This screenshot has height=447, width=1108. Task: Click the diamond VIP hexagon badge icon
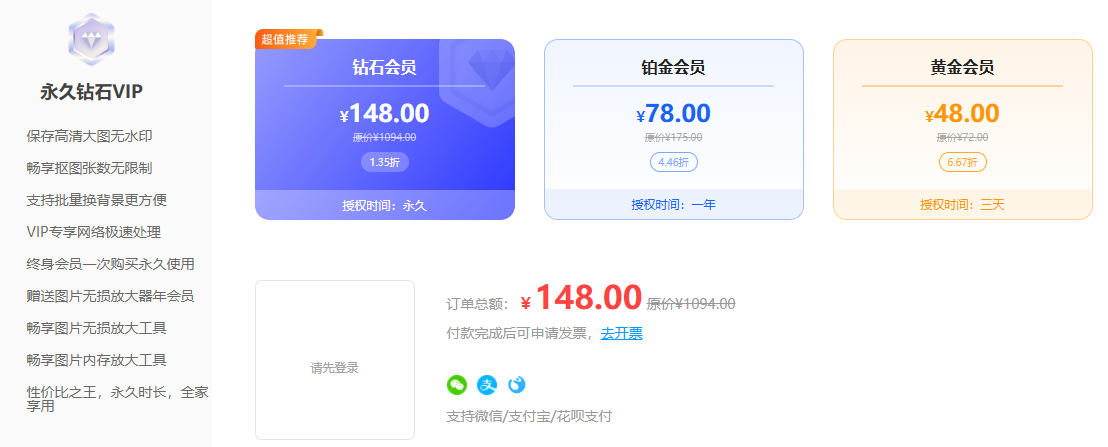click(x=91, y=40)
